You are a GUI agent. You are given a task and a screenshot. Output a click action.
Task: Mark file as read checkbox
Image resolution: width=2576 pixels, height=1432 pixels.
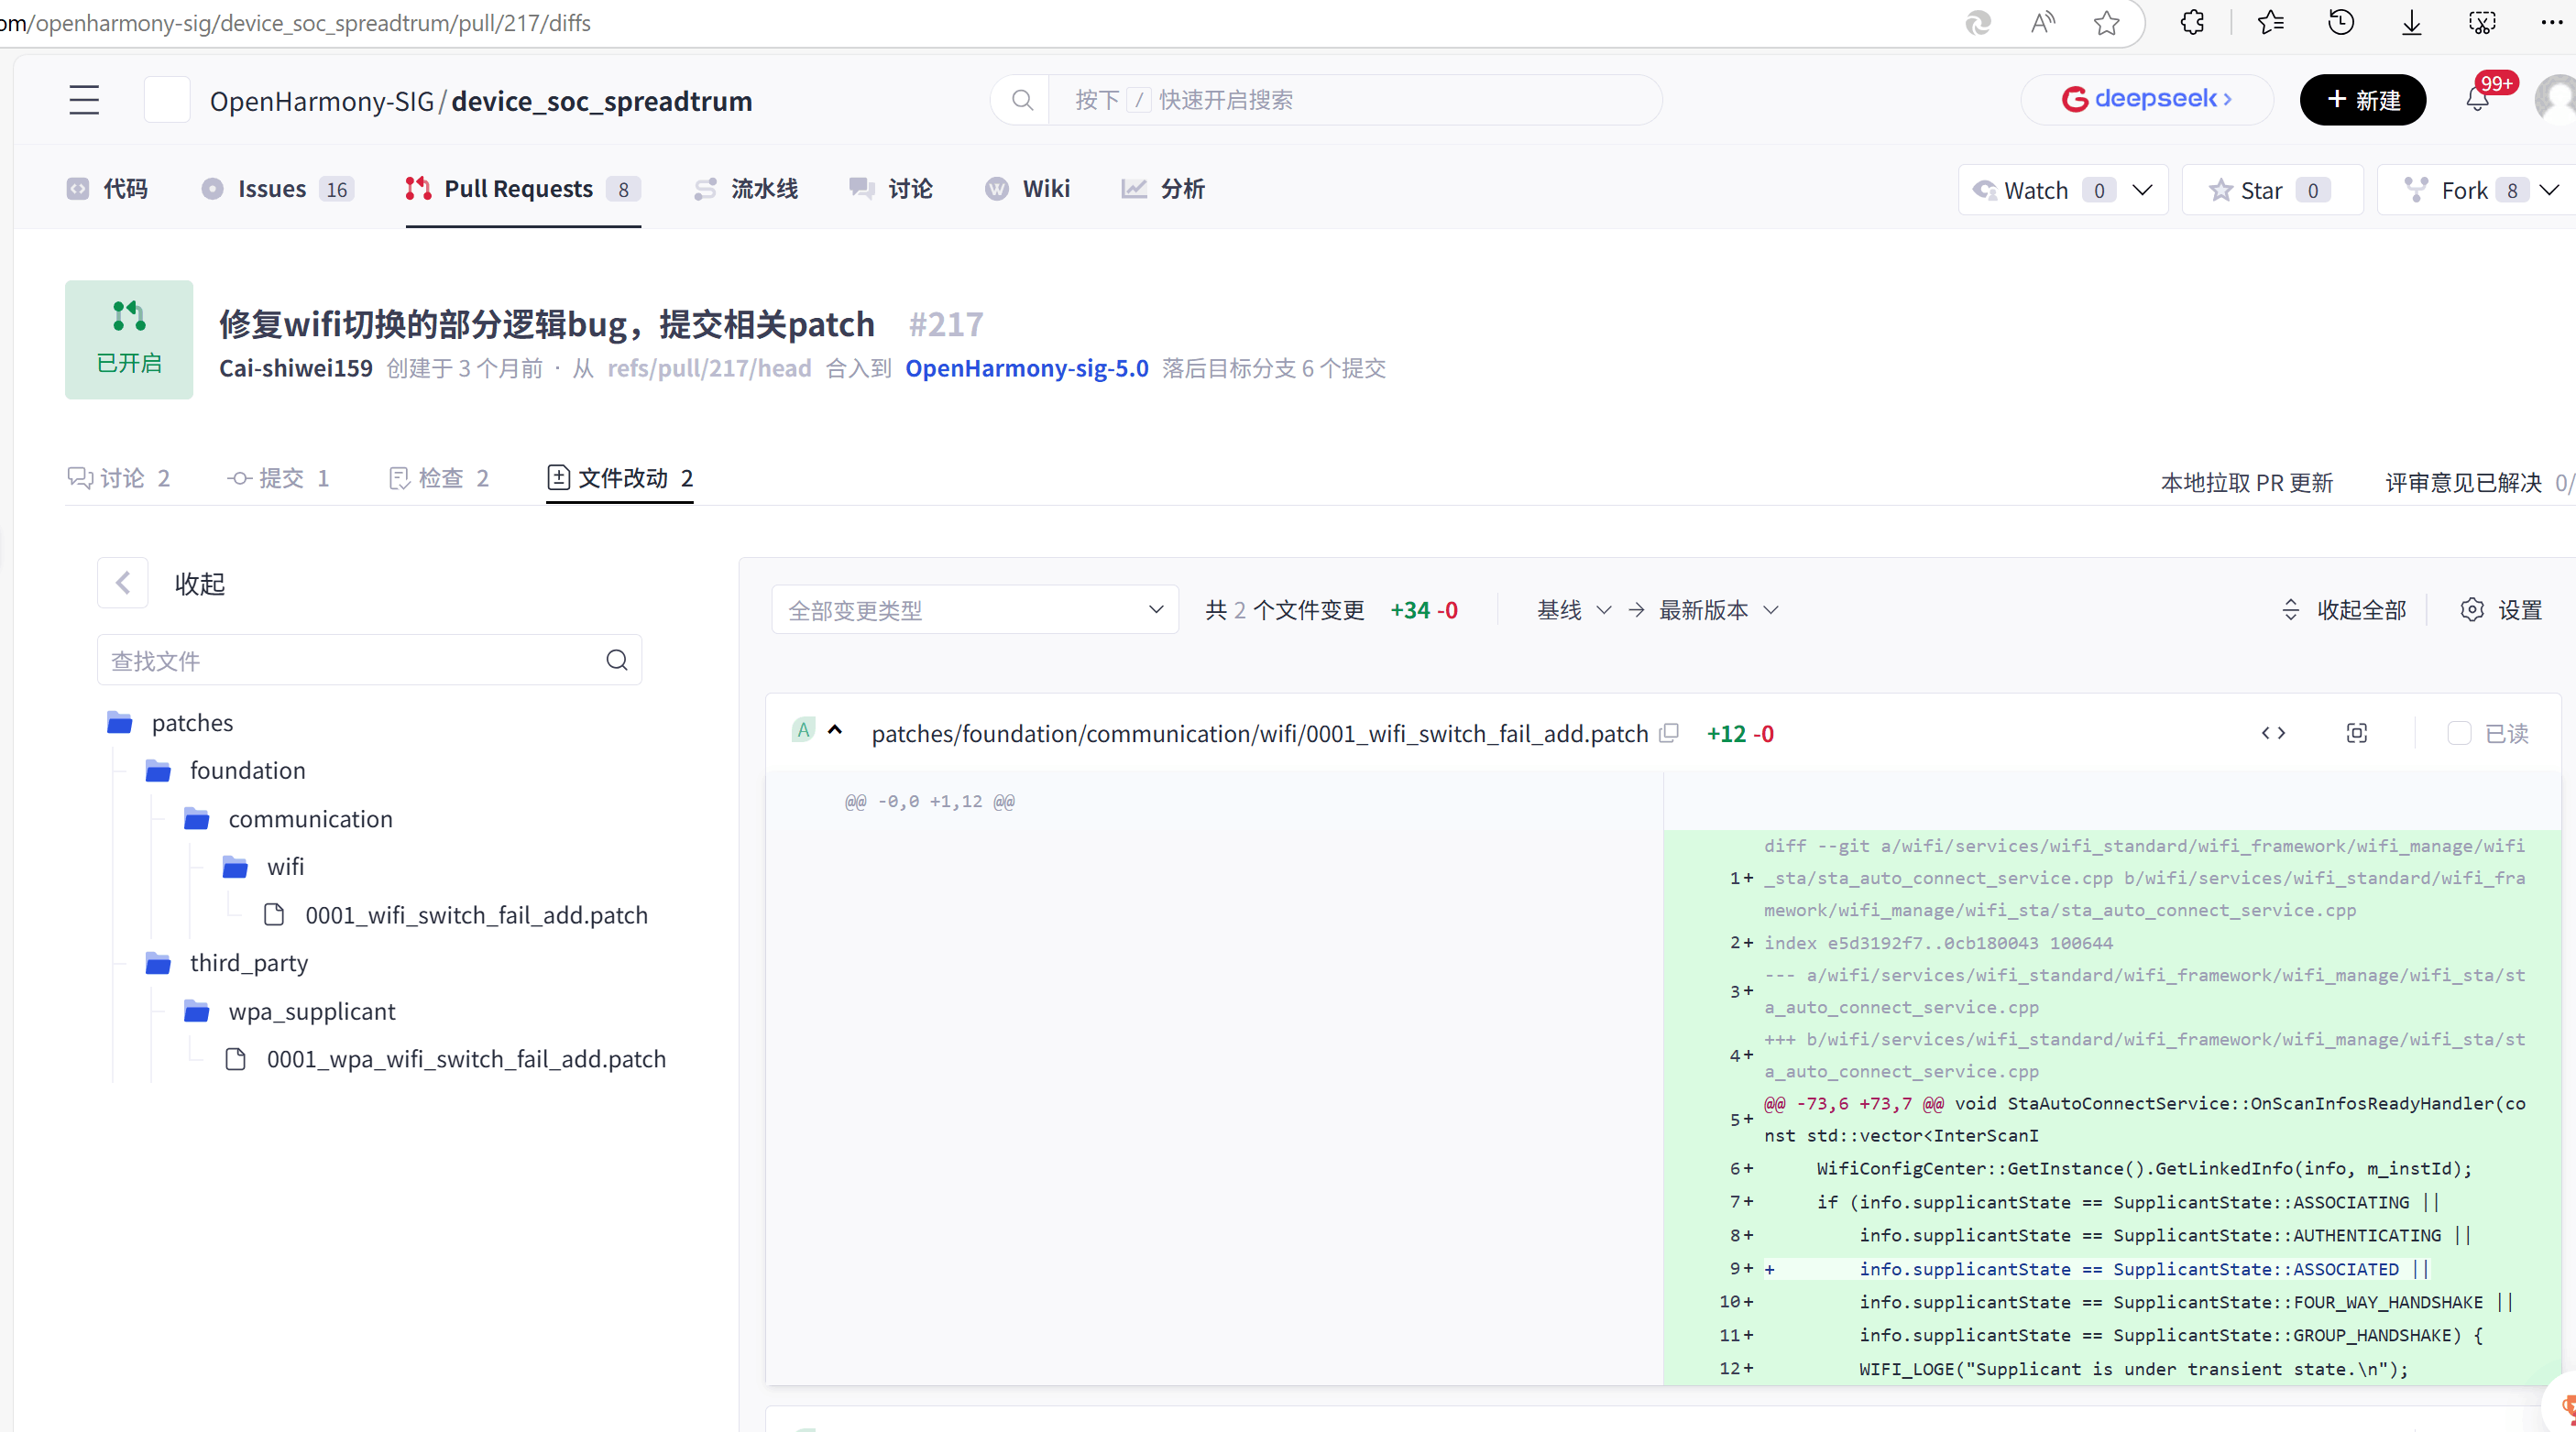(2459, 733)
